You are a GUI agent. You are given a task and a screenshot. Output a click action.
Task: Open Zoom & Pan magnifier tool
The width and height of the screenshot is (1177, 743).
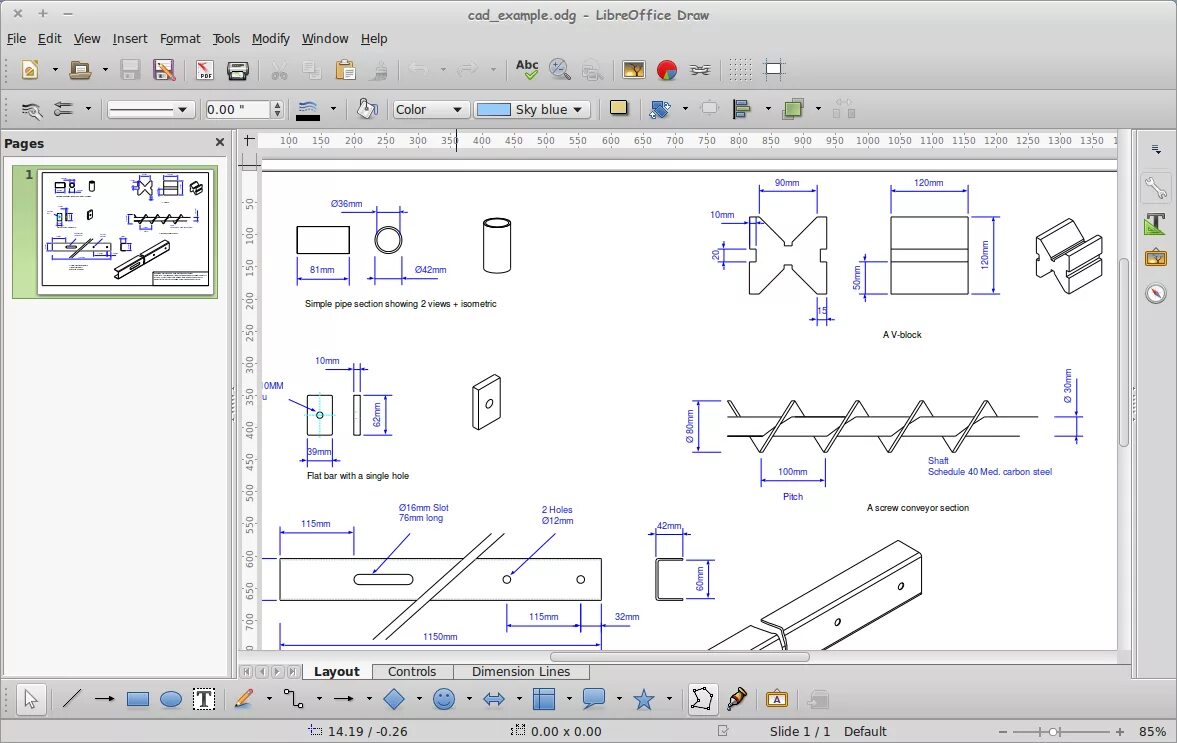[x=559, y=70]
